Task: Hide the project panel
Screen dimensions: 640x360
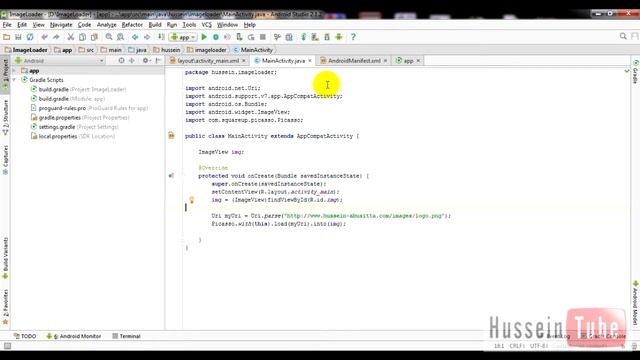Action: (x=158, y=60)
